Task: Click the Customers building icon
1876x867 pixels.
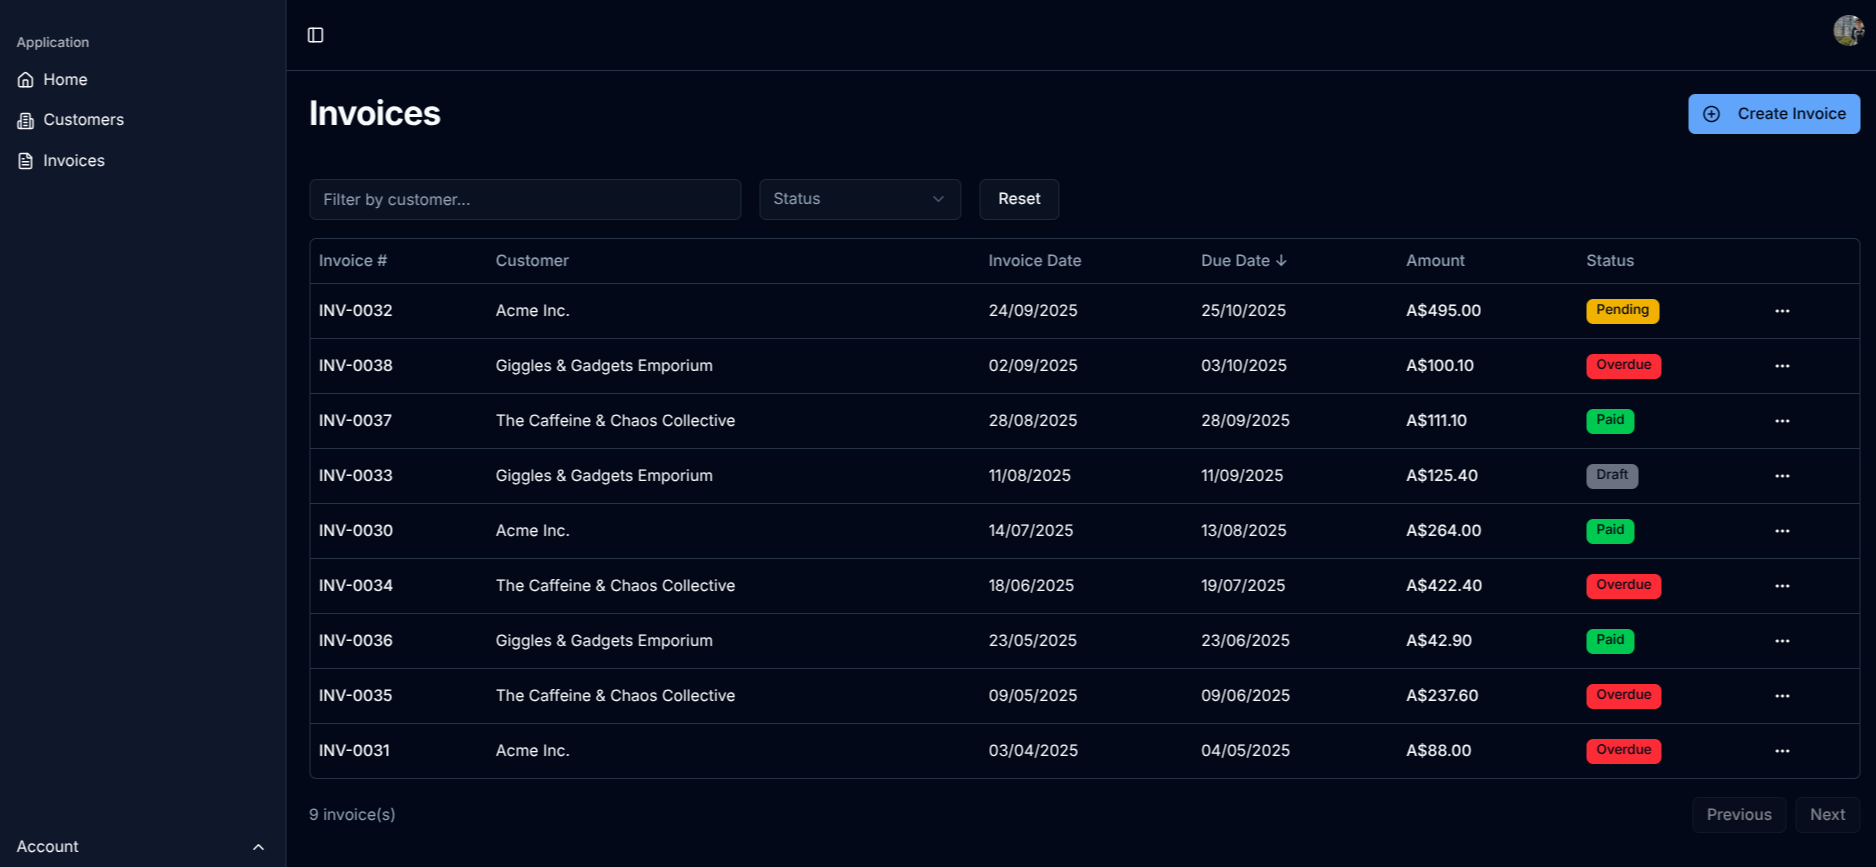Action: point(26,120)
